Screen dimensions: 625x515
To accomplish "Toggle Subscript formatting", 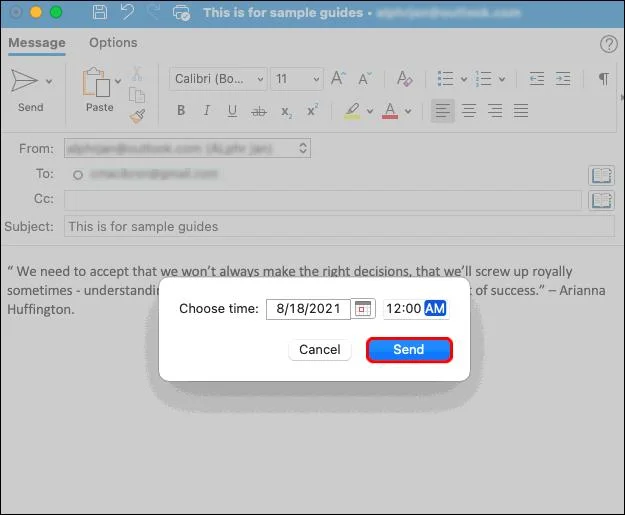I will [286, 112].
